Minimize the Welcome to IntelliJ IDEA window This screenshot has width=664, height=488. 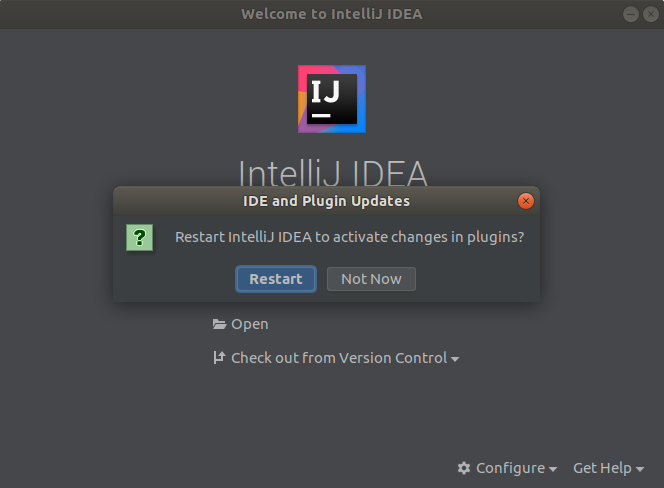631,14
